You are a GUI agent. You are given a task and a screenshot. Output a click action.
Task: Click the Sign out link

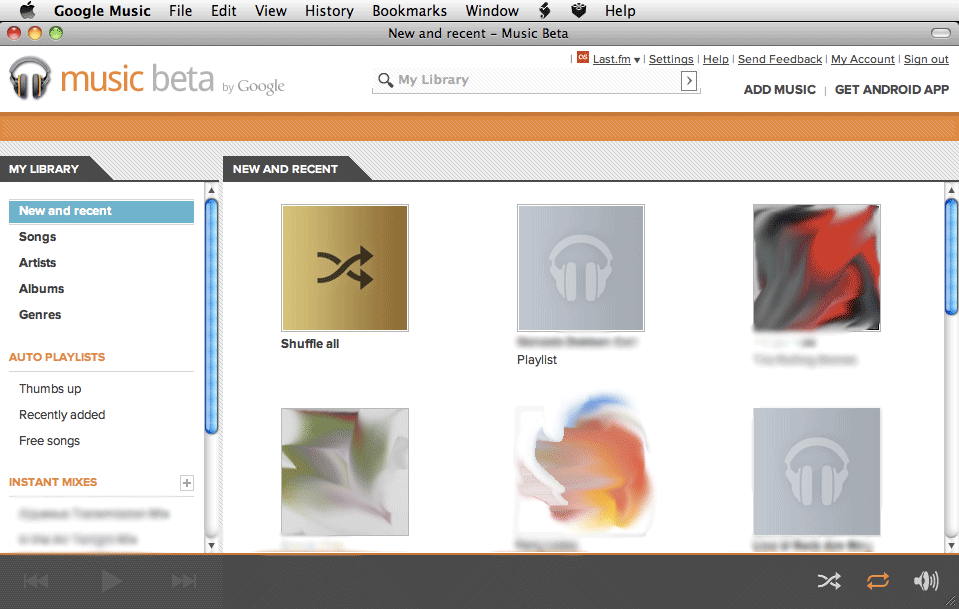coord(926,59)
